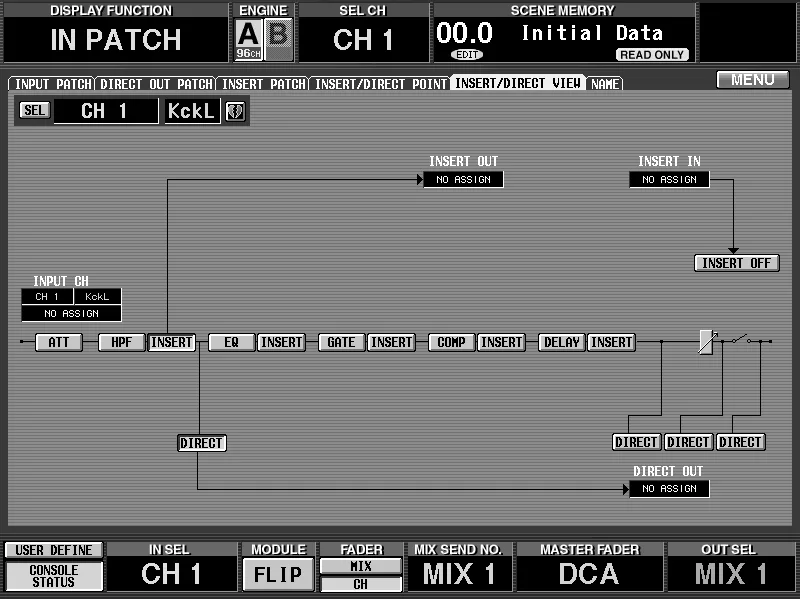Click the MODULE FLIP button
This screenshot has width=800, height=599.
click(x=278, y=575)
